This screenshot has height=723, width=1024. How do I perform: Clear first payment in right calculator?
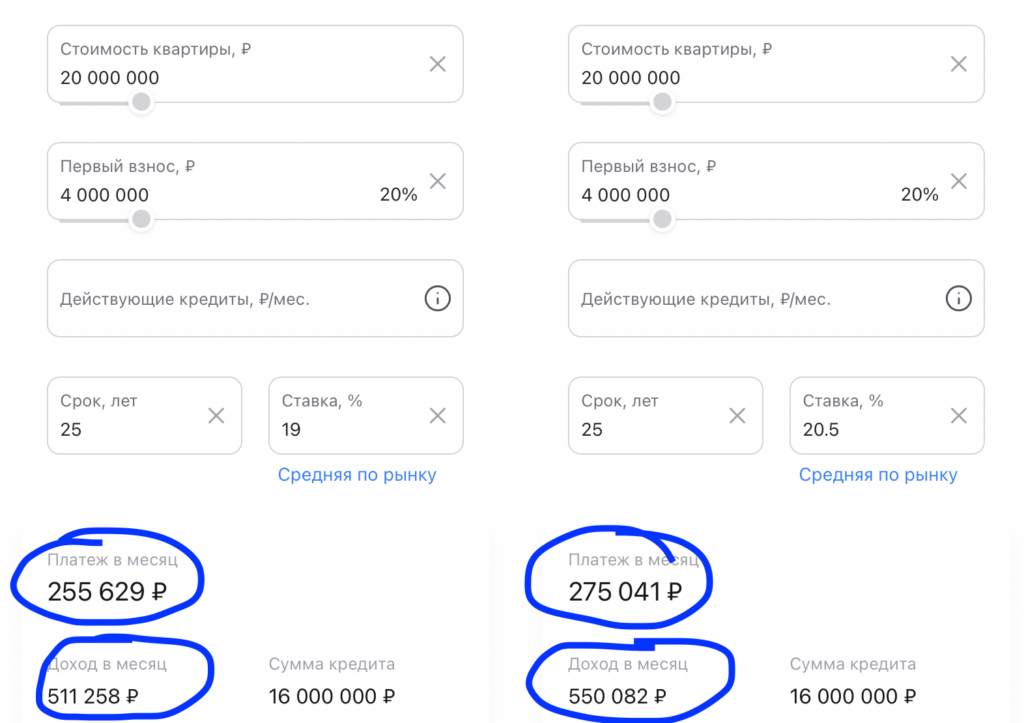[958, 181]
